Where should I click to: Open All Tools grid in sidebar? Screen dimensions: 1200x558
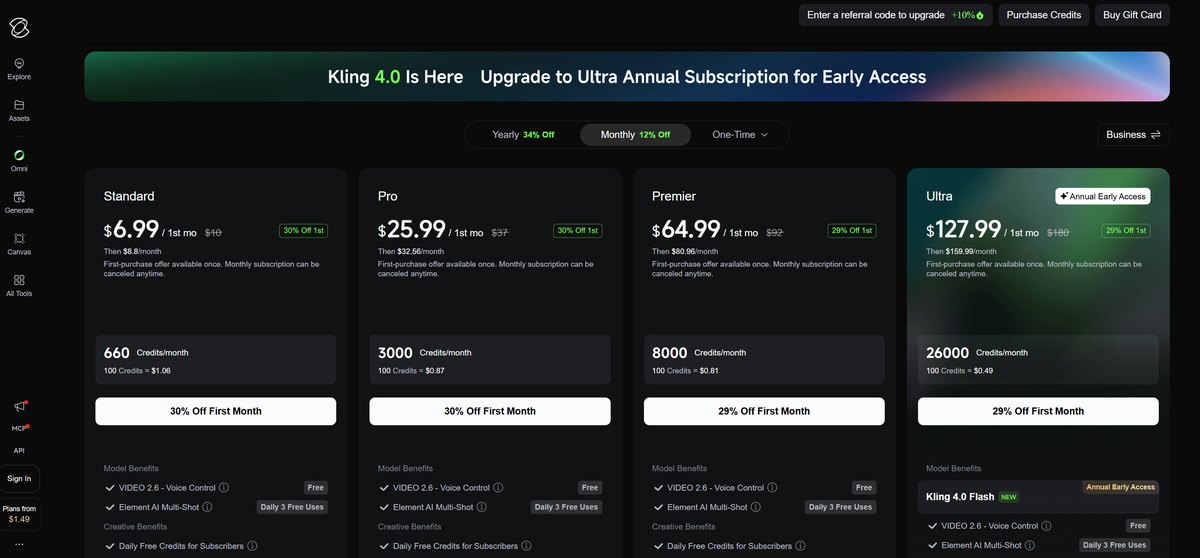[19, 286]
